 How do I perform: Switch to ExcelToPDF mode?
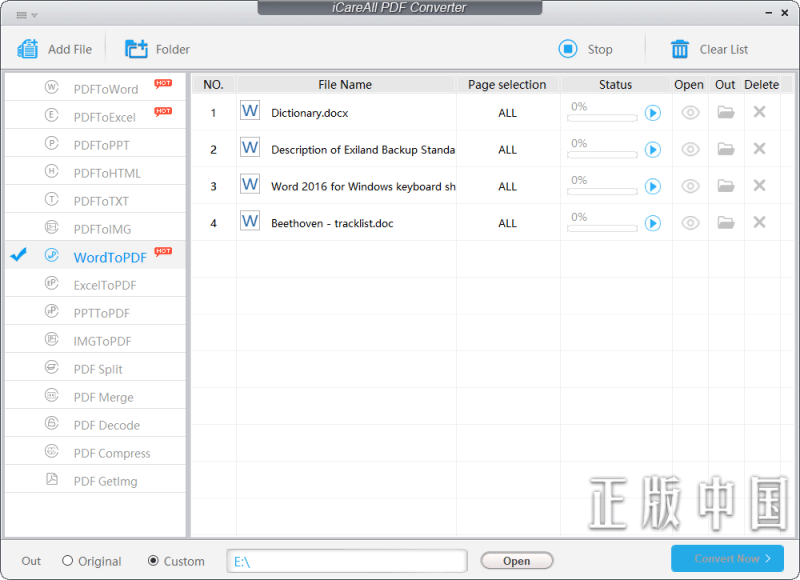95,284
